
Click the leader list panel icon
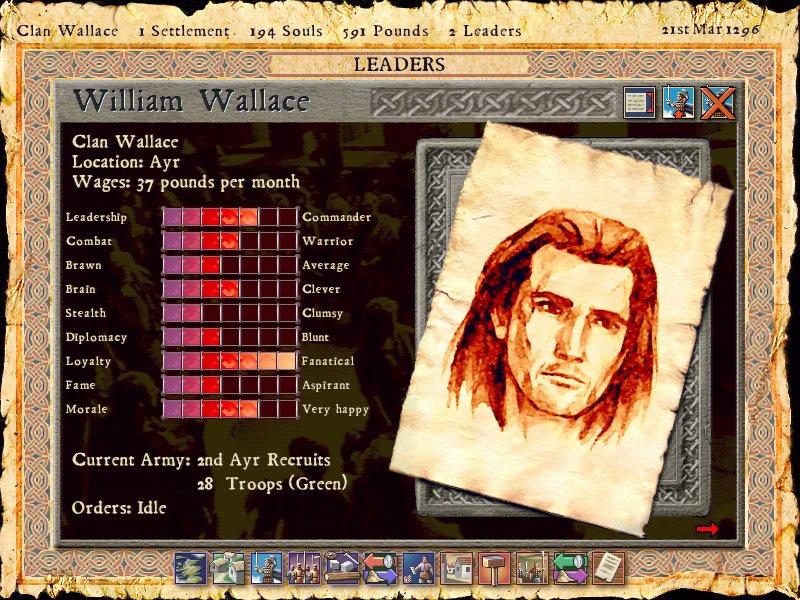click(639, 103)
